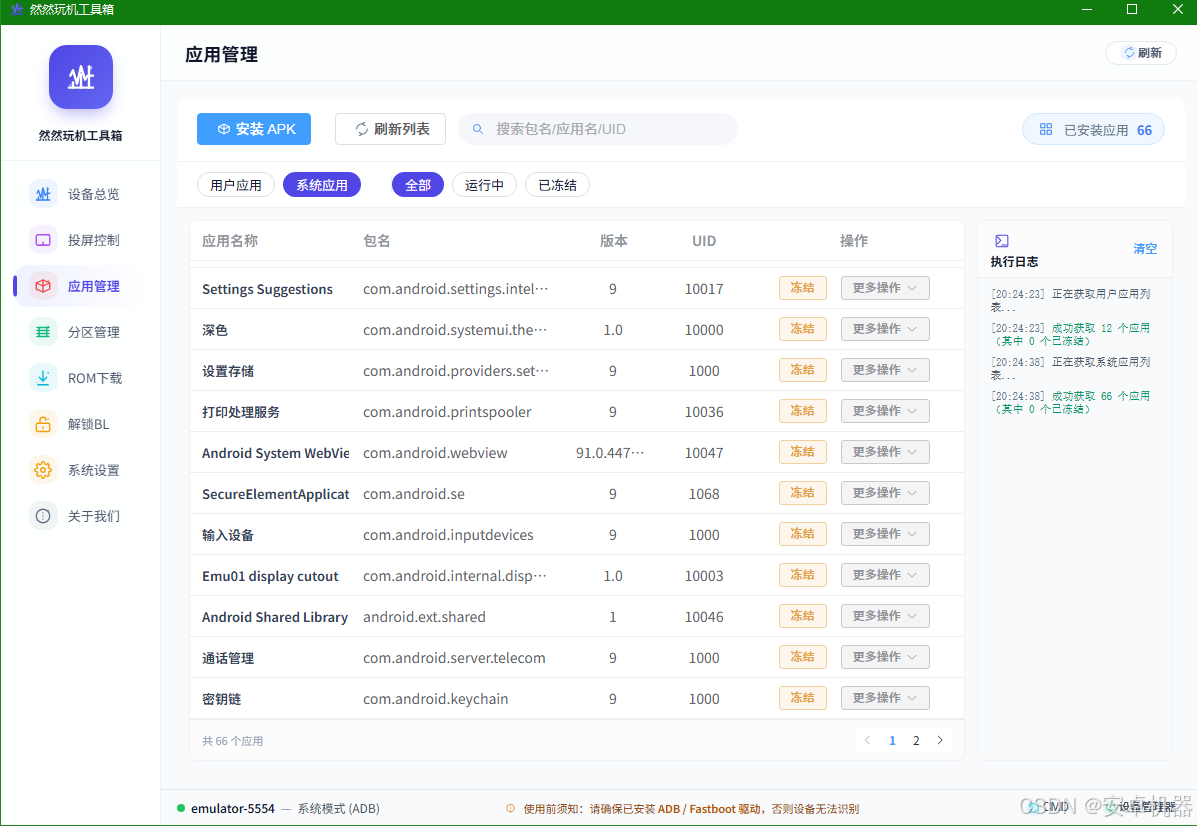Freeze 打印处理服务 with 冻结
Viewport: 1197px width, 826px height.
(x=802, y=411)
